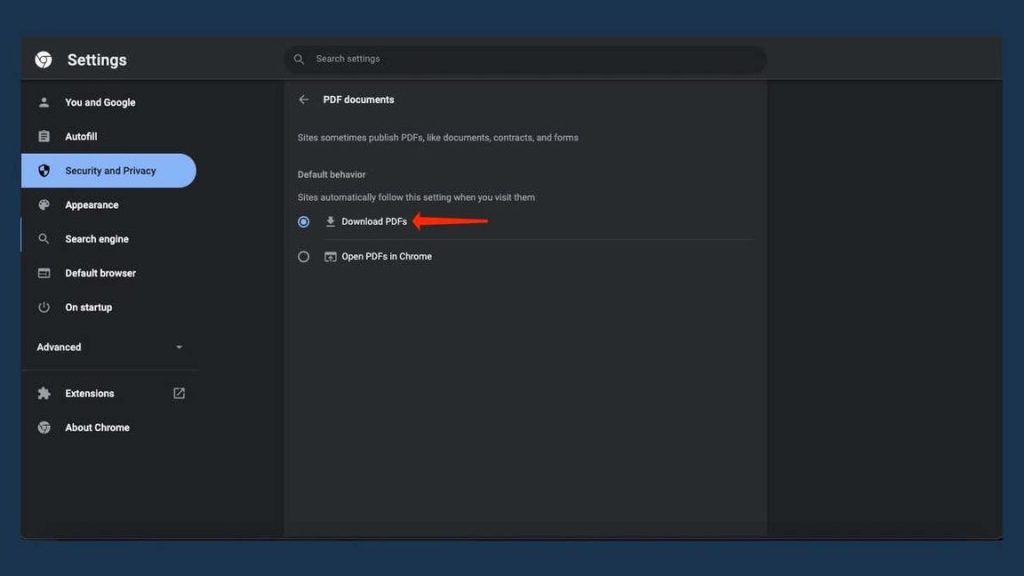1024x576 pixels.
Task: Click the On startup power icon
Action: tap(44, 307)
